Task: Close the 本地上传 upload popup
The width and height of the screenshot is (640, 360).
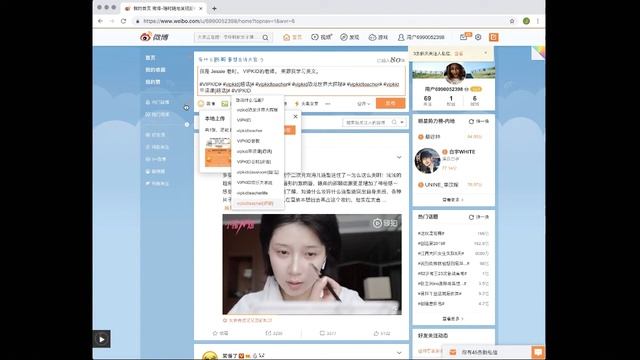Action: click(296, 116)
